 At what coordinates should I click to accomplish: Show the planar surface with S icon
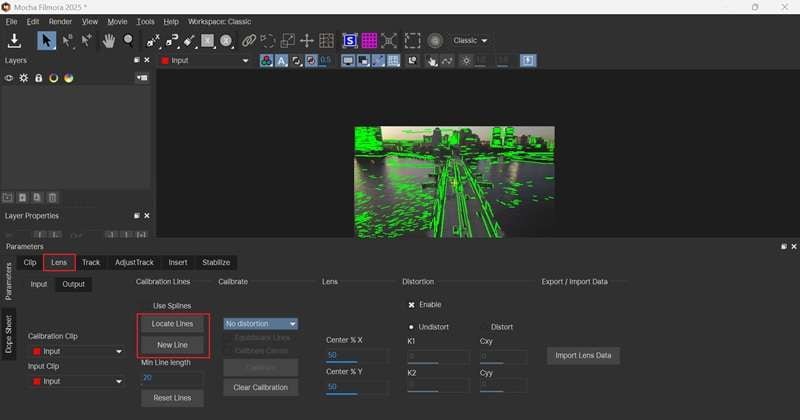(x=350, y=40)
